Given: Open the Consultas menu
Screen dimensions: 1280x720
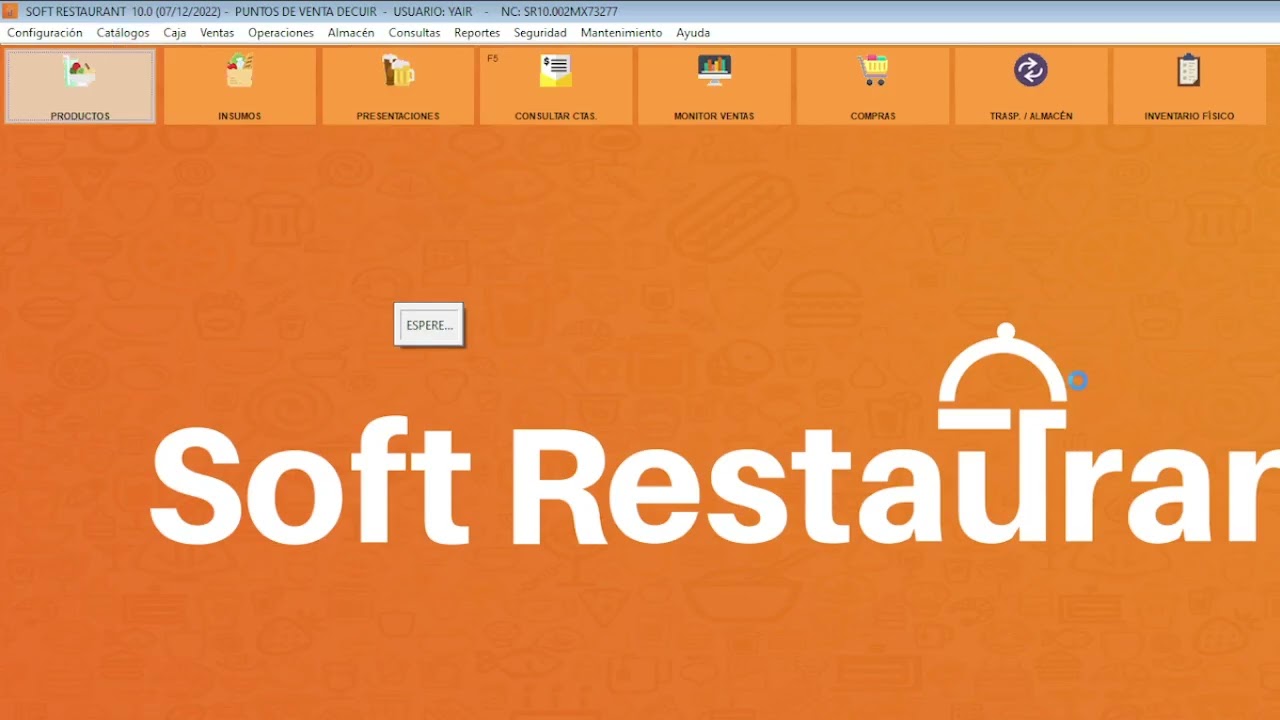Looking at the screenshot, I should tap(414, 33).
